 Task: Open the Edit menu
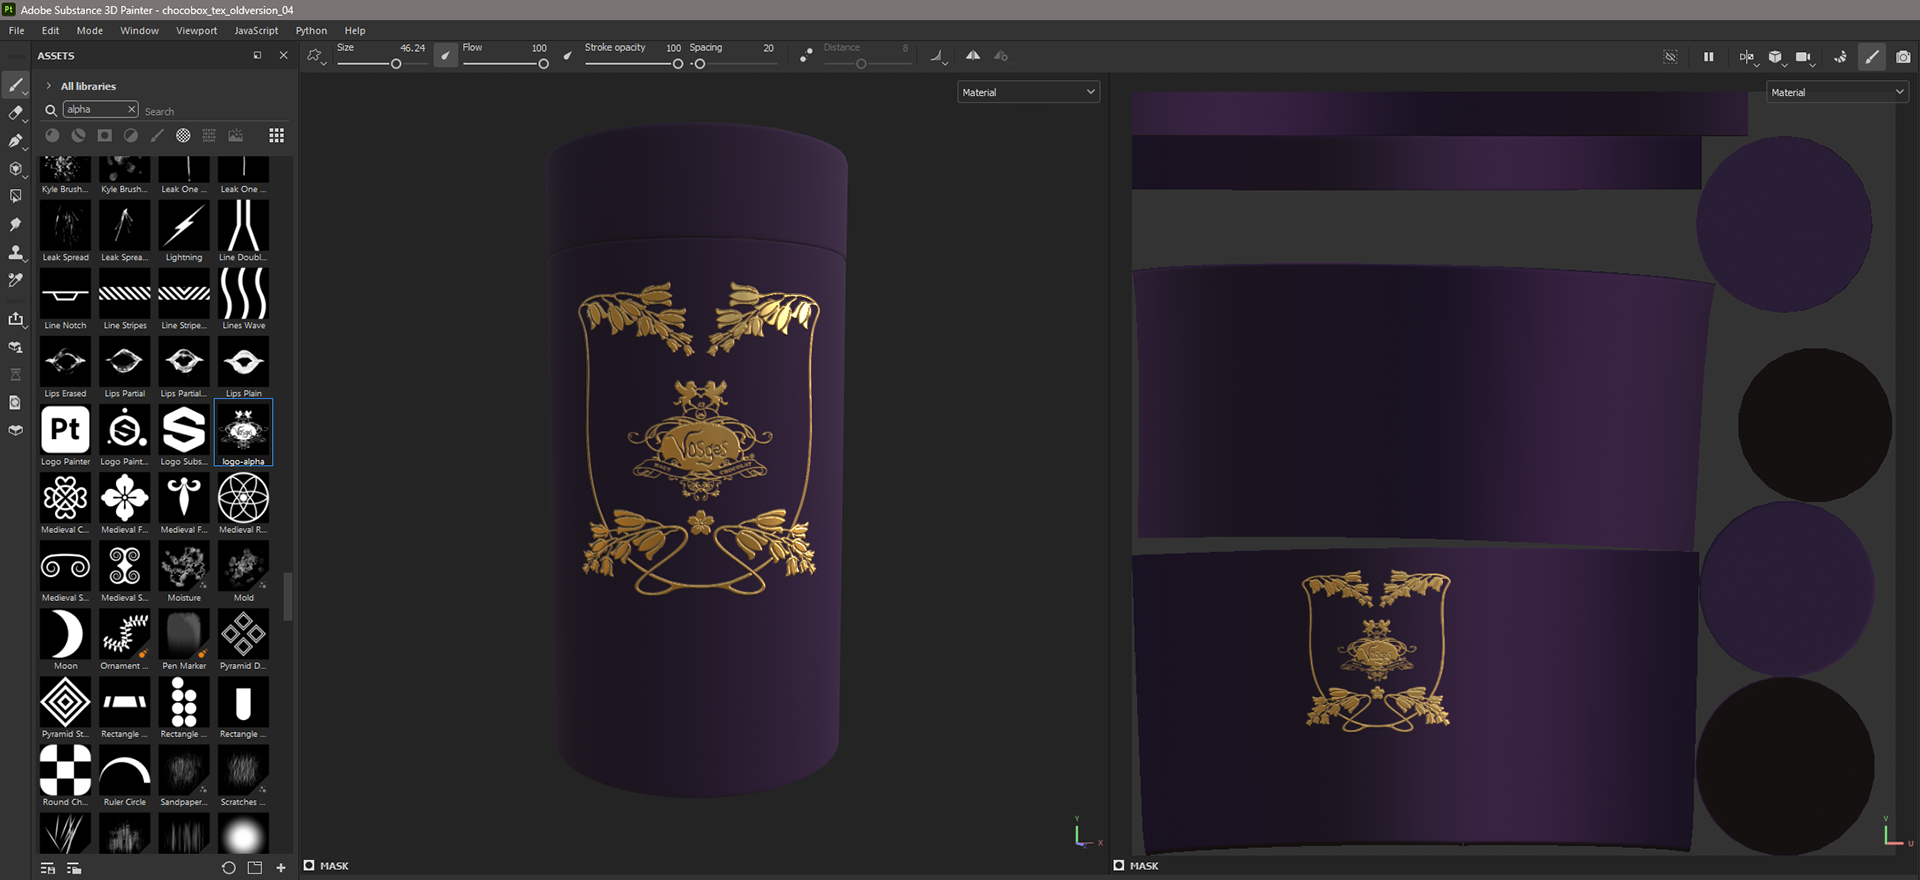(50, 30)
